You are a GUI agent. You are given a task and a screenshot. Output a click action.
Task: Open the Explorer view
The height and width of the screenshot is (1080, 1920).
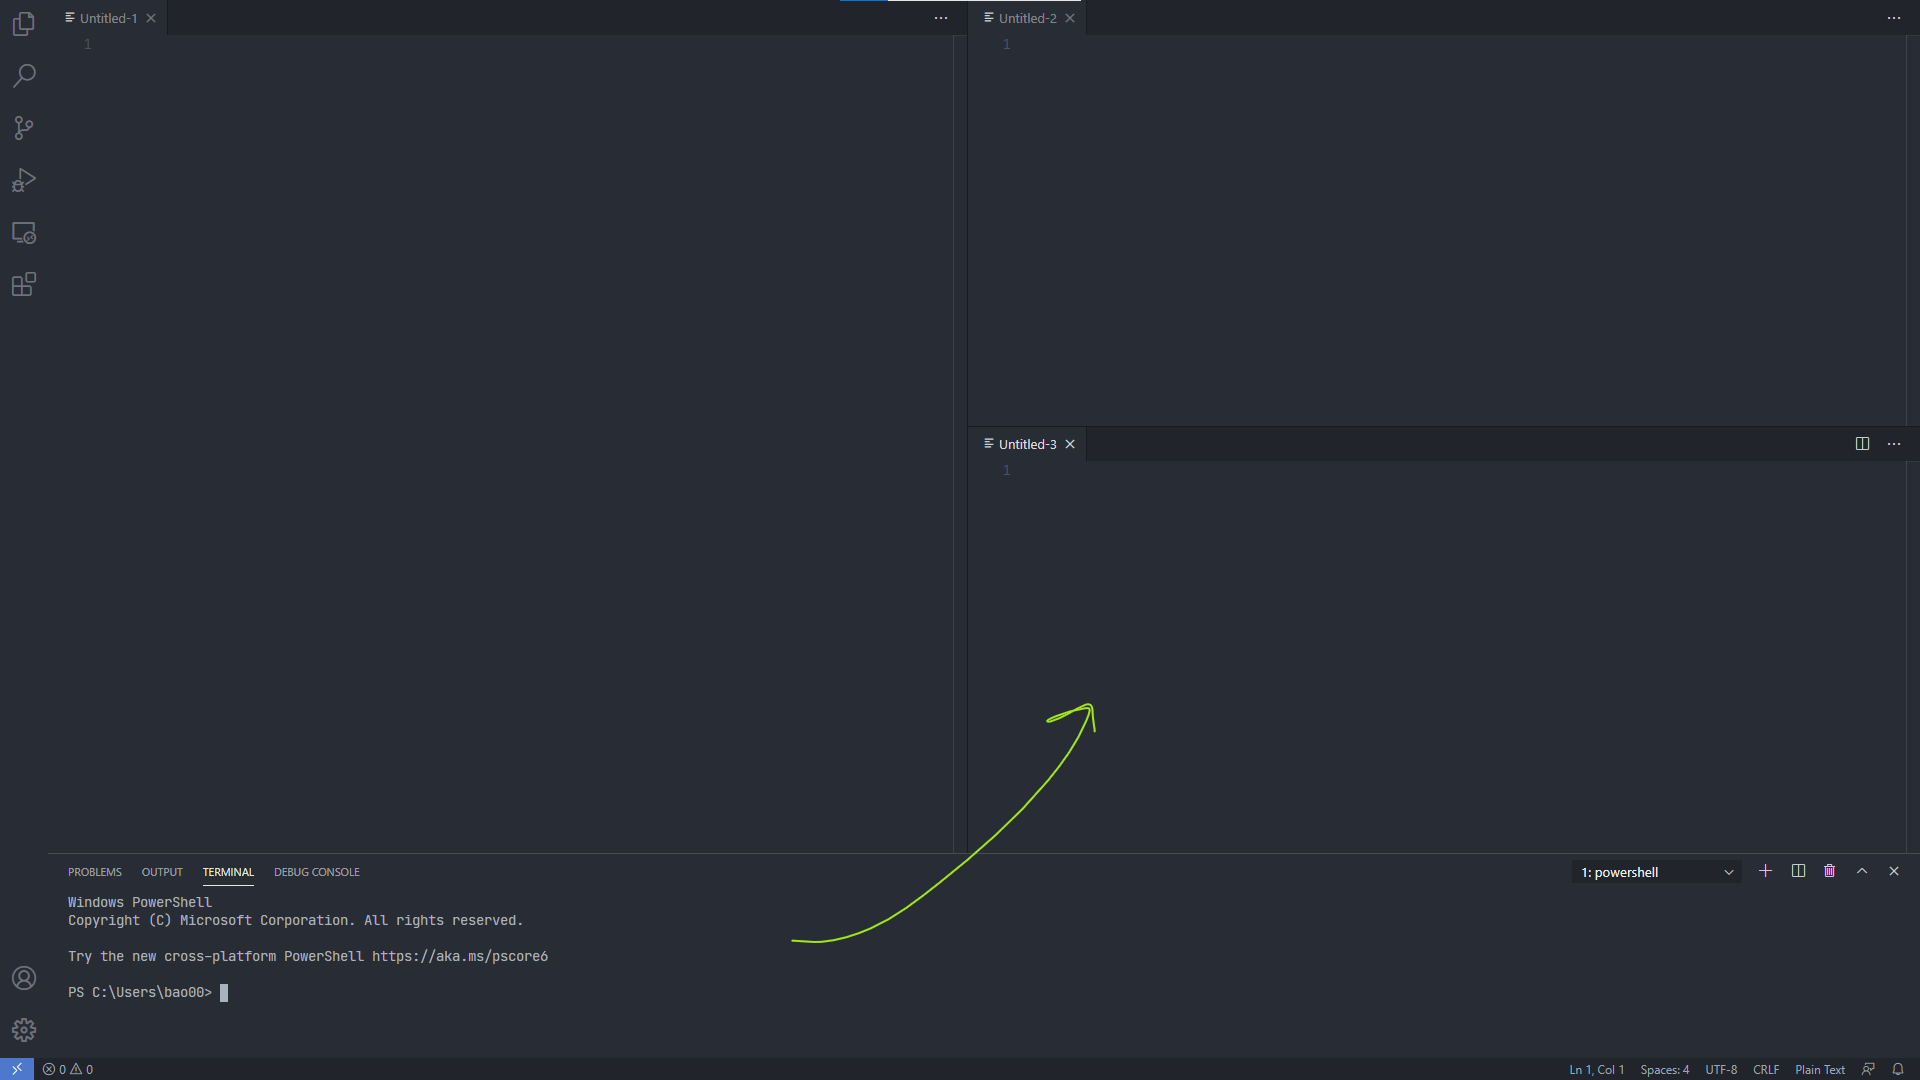24,24
